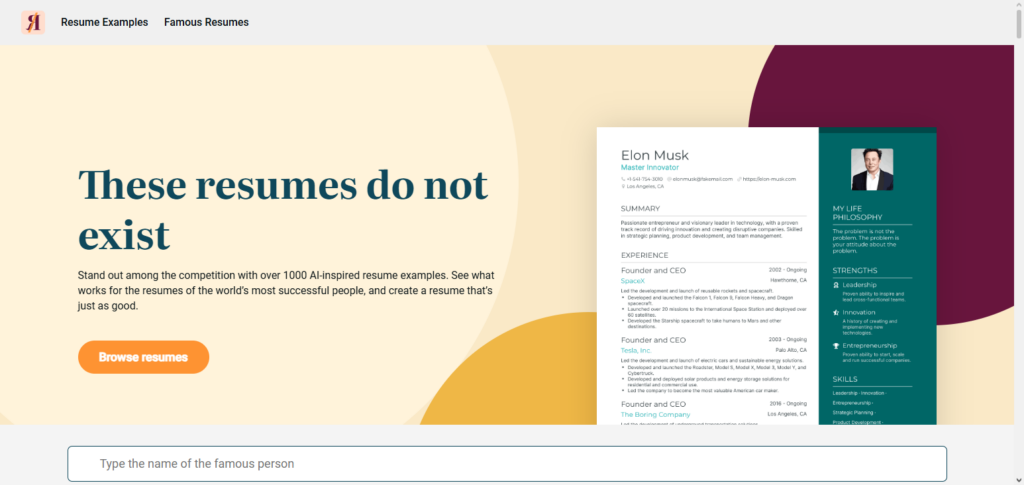Click the Entrepreneurship trophy icon in the resume
1024x485 pixels.
click(x=836, y=346)
